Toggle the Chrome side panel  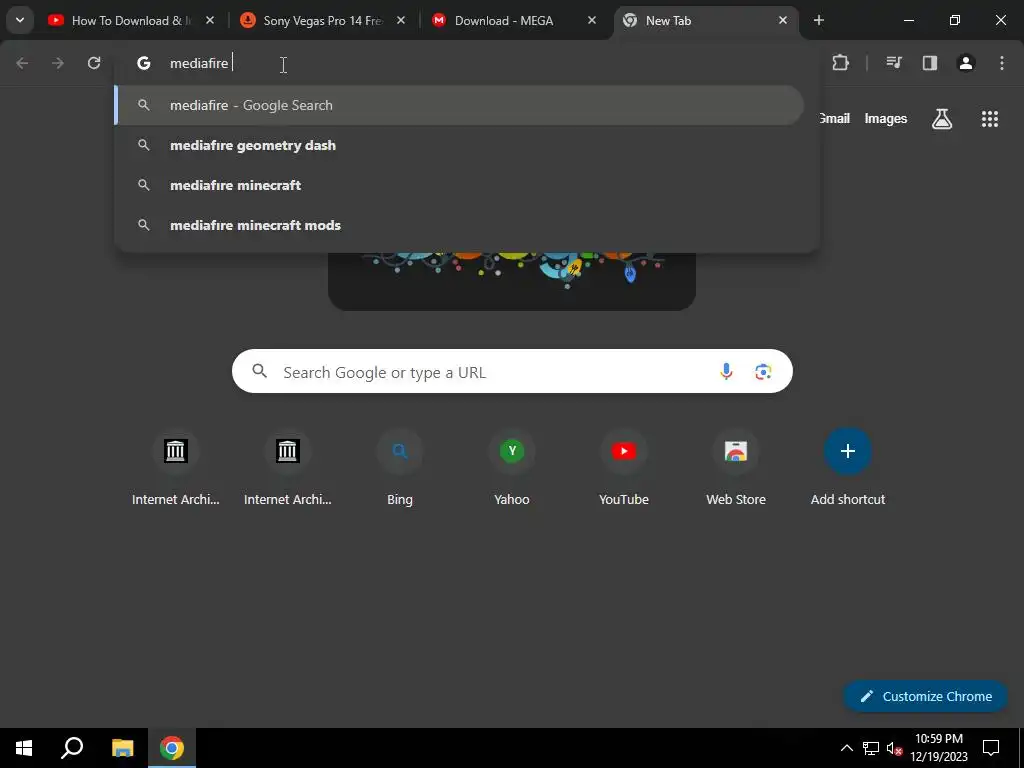930,63
